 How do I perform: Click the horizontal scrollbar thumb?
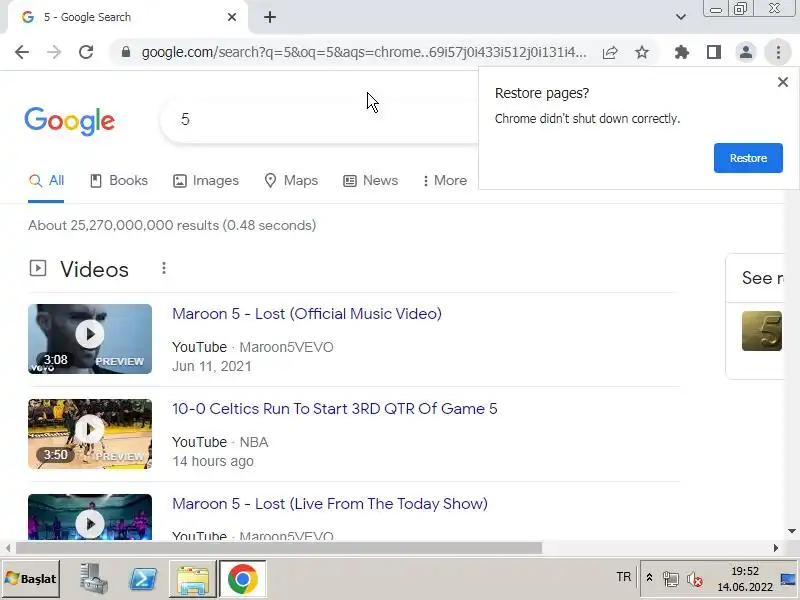tap(279, 548)
